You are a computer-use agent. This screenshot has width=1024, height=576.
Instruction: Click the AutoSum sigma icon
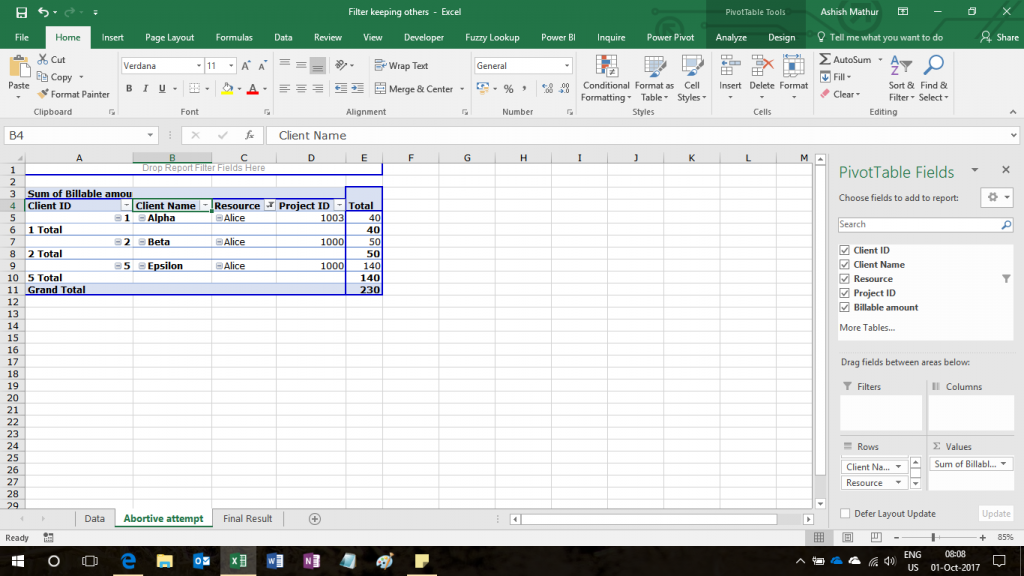pos(825,59)
